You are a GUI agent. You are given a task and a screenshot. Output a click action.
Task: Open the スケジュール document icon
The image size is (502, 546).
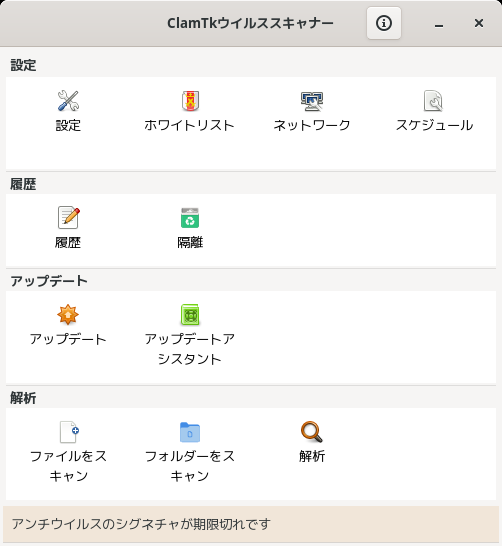[433, 101]
